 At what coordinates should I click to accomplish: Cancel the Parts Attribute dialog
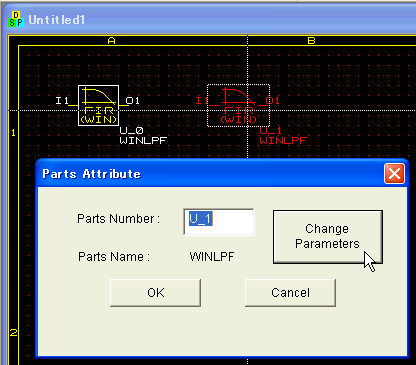click(x=290, y=293)
